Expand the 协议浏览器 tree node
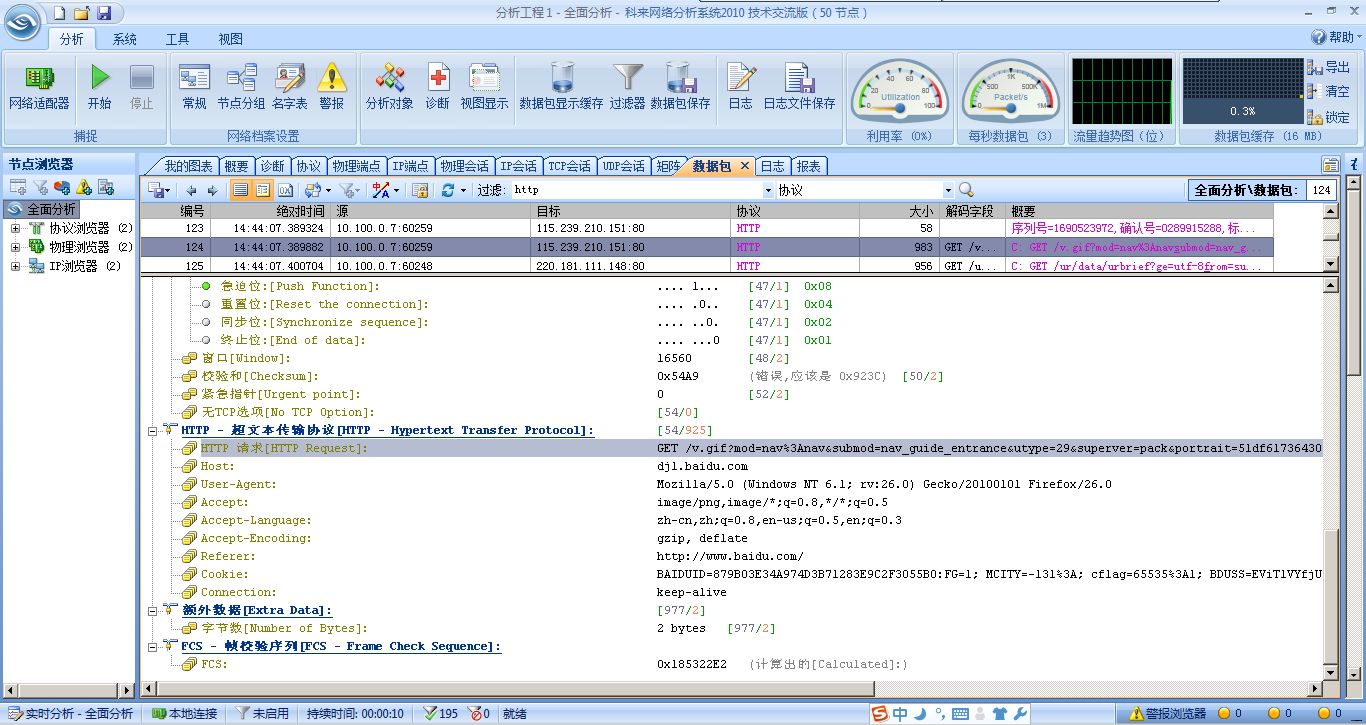Screen dimensions: 1366x725 [16, 229]
